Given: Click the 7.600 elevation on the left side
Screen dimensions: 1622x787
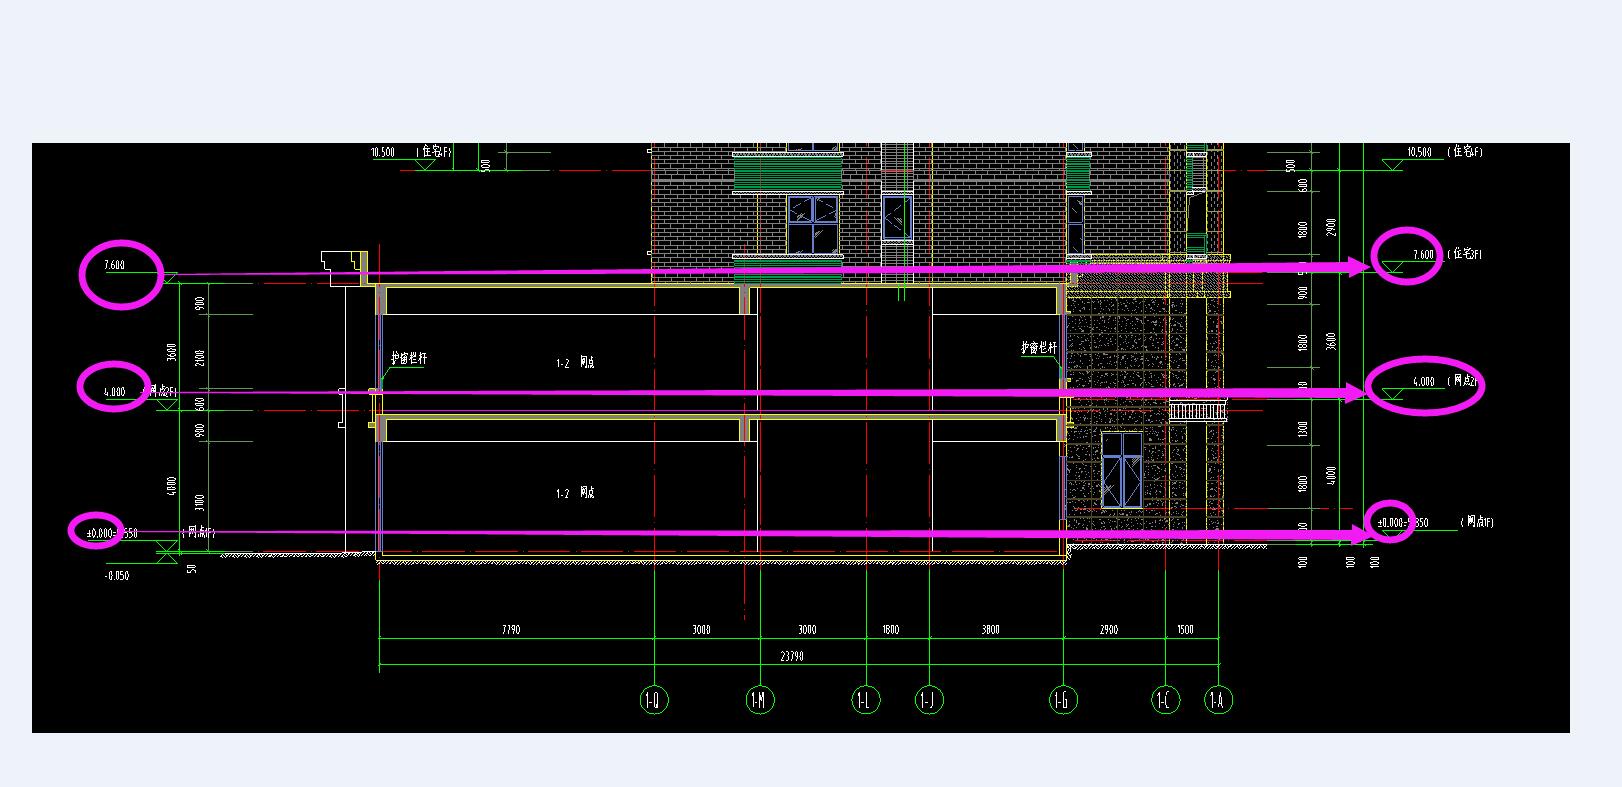Looking at the screenshot, I should (x=114, y=265).
